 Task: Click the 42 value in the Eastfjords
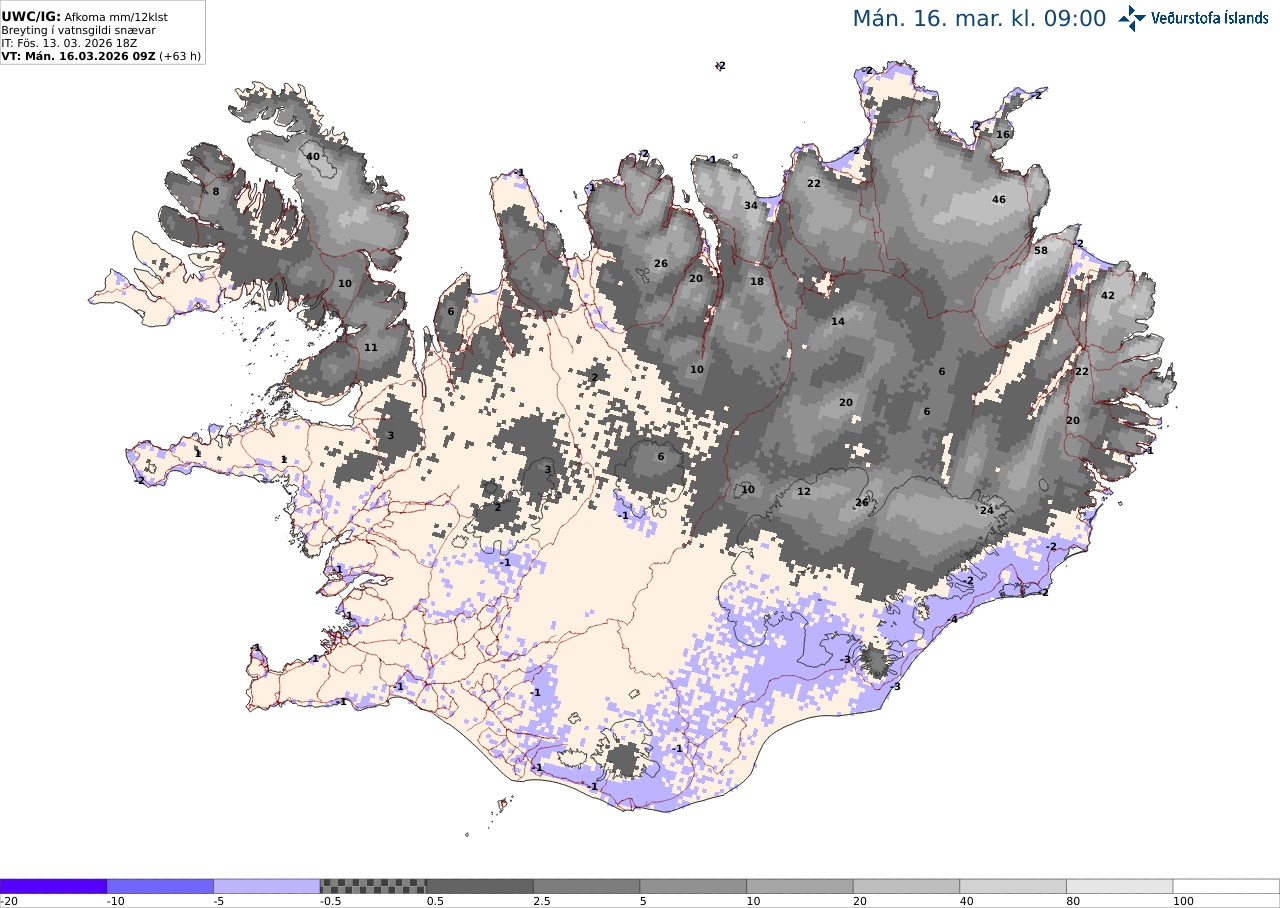(x=1107, y=296)
